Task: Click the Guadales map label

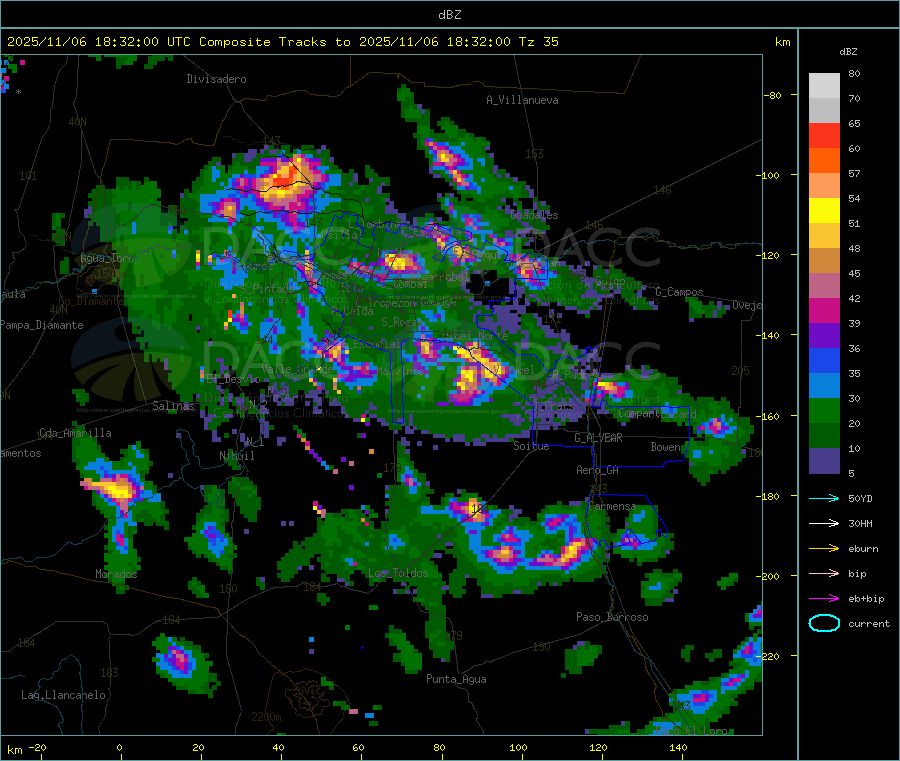Action: tap(534, 215)
